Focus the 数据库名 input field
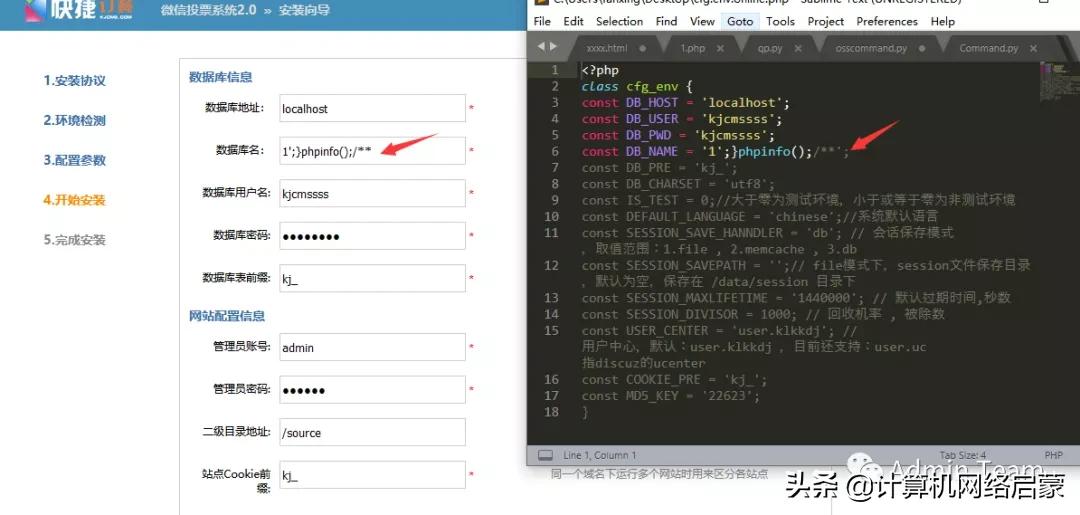The height and width of the screenshot is (515, 1080). pyautogui.click(x=373, y=151)
